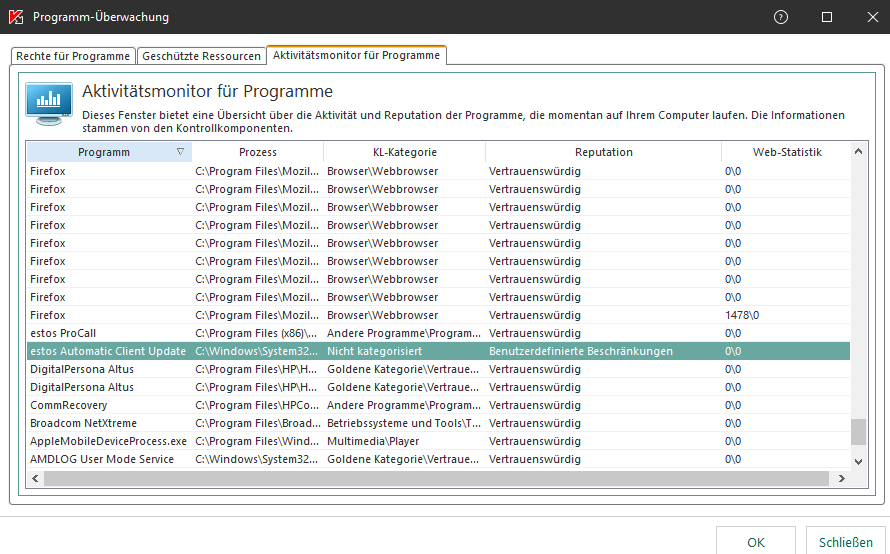The height and width of the screenshot is (554, 890).
Task: Select AMDLOG User Mode Service row
Action: tap(438, 459)
